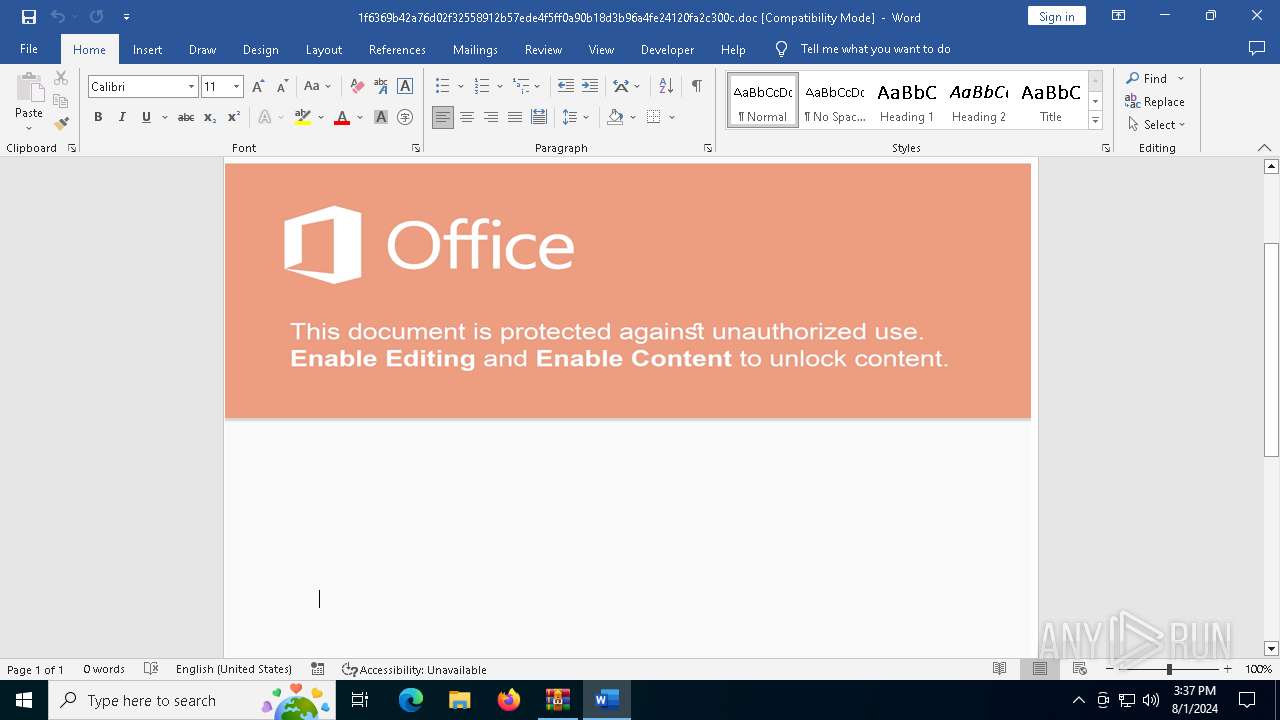Click the Sign in button
The image size is (1280, 720).
click(1056, 16)
